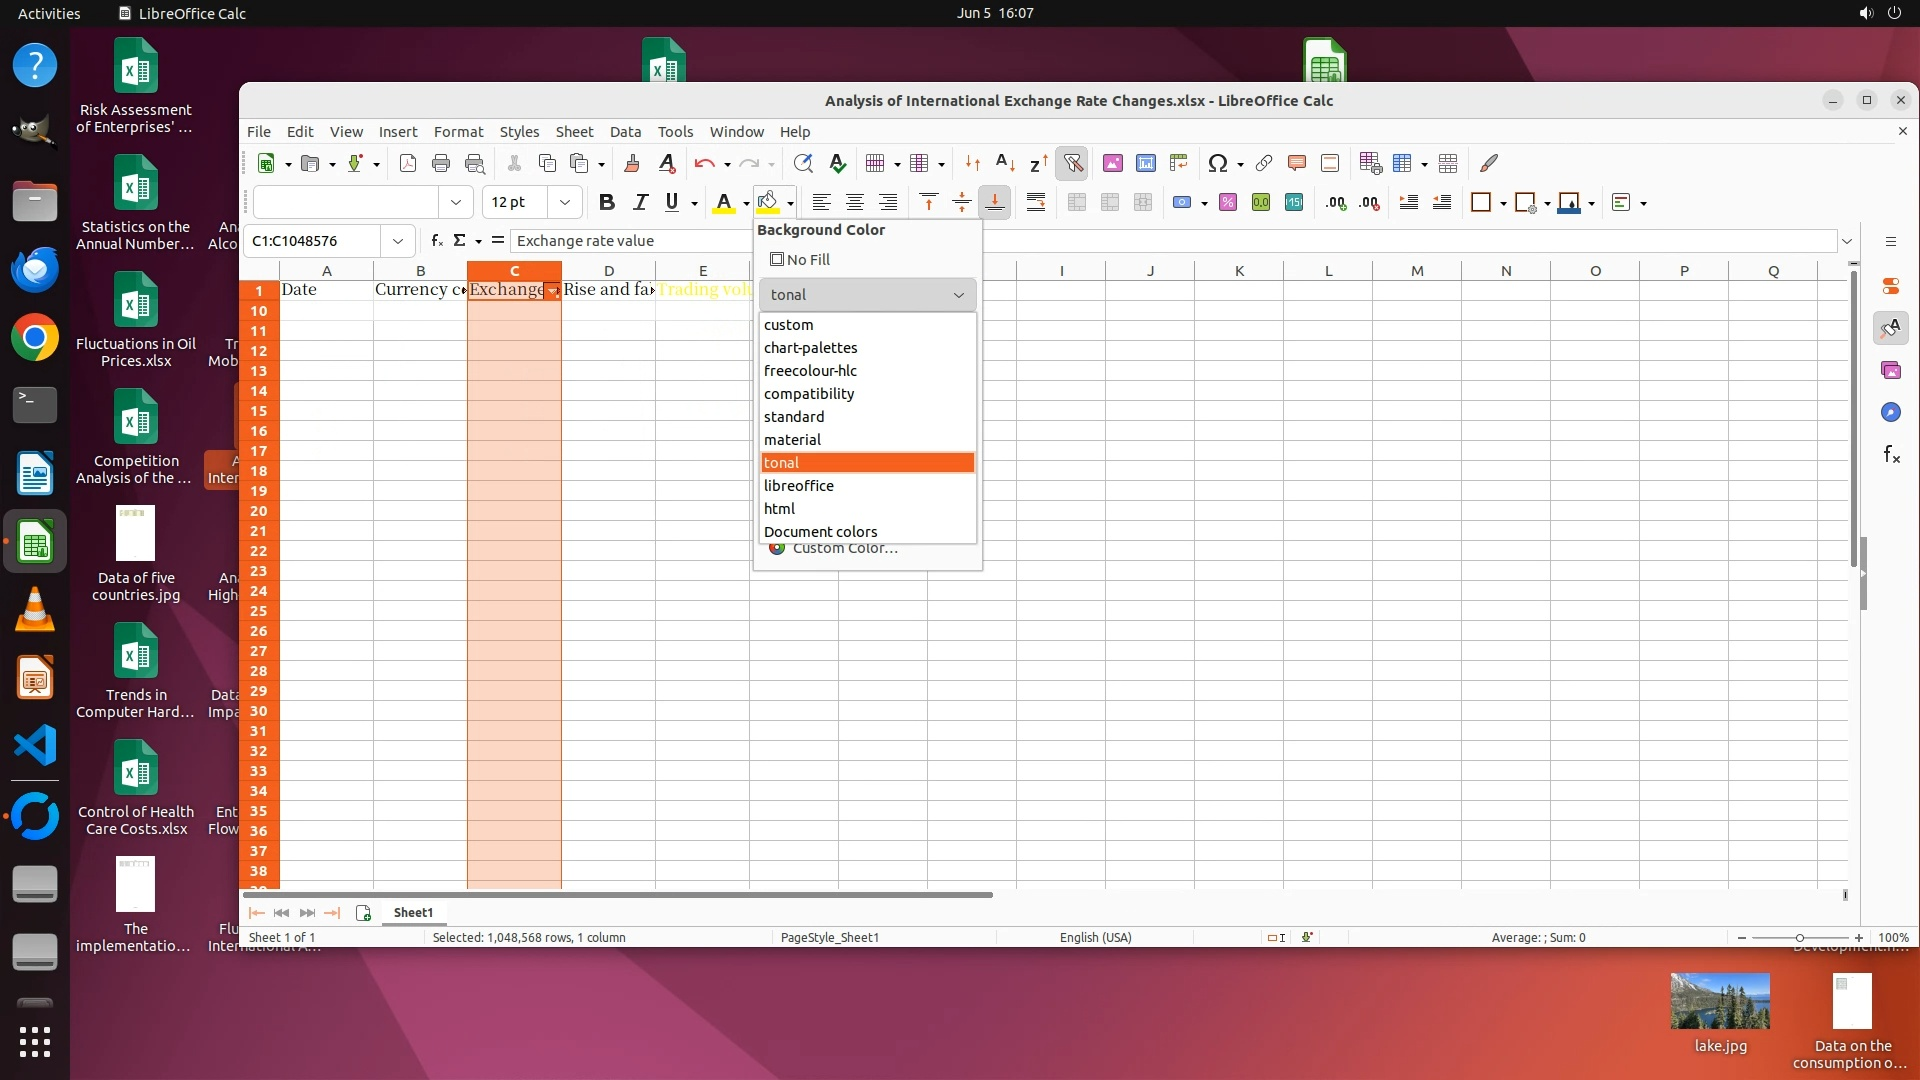
Task: Toggle Bold formatting
Action: coord(606,203)
